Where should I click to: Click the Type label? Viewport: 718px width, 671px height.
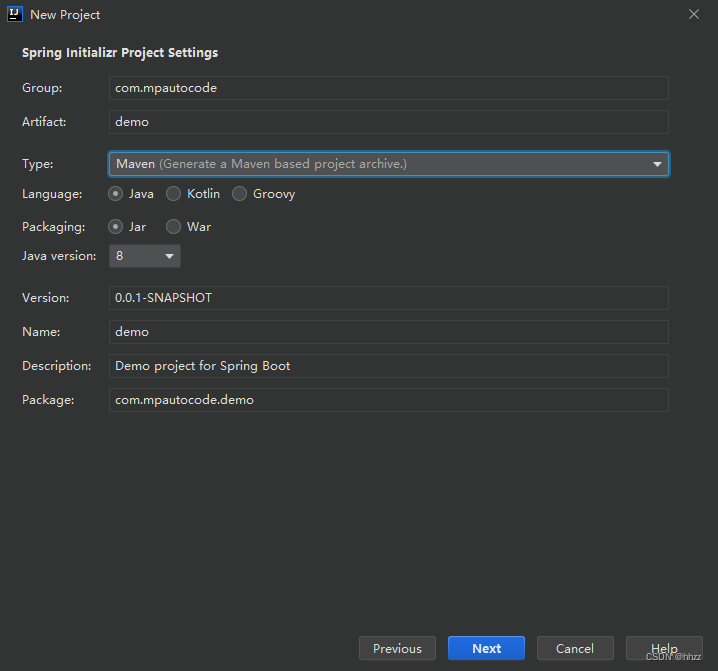38,164
